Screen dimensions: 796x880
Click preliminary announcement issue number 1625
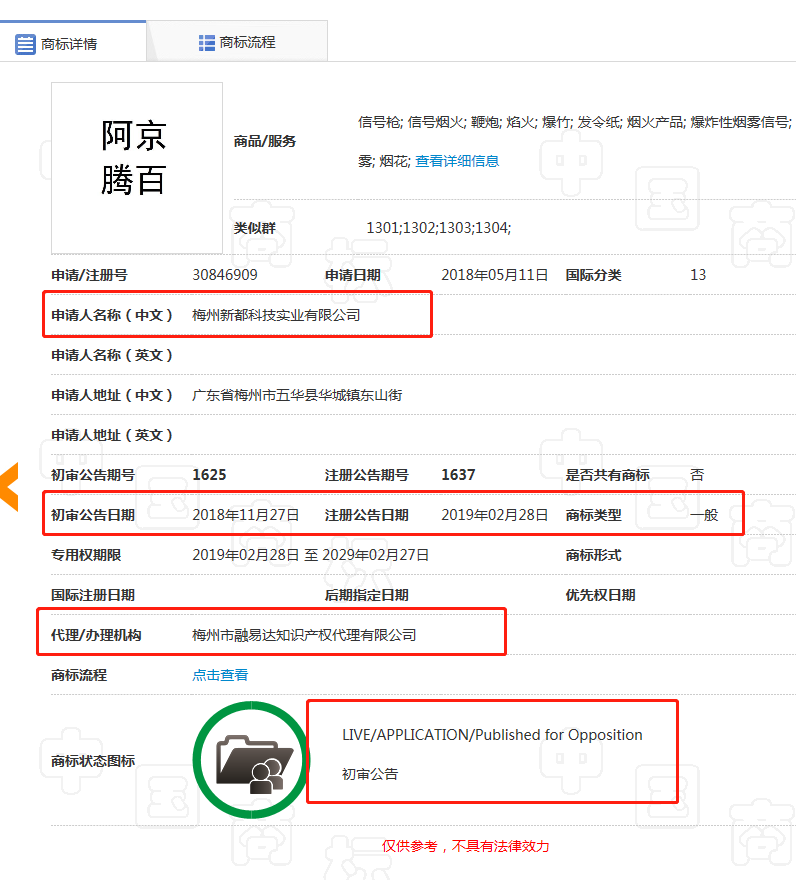point(209,475)
